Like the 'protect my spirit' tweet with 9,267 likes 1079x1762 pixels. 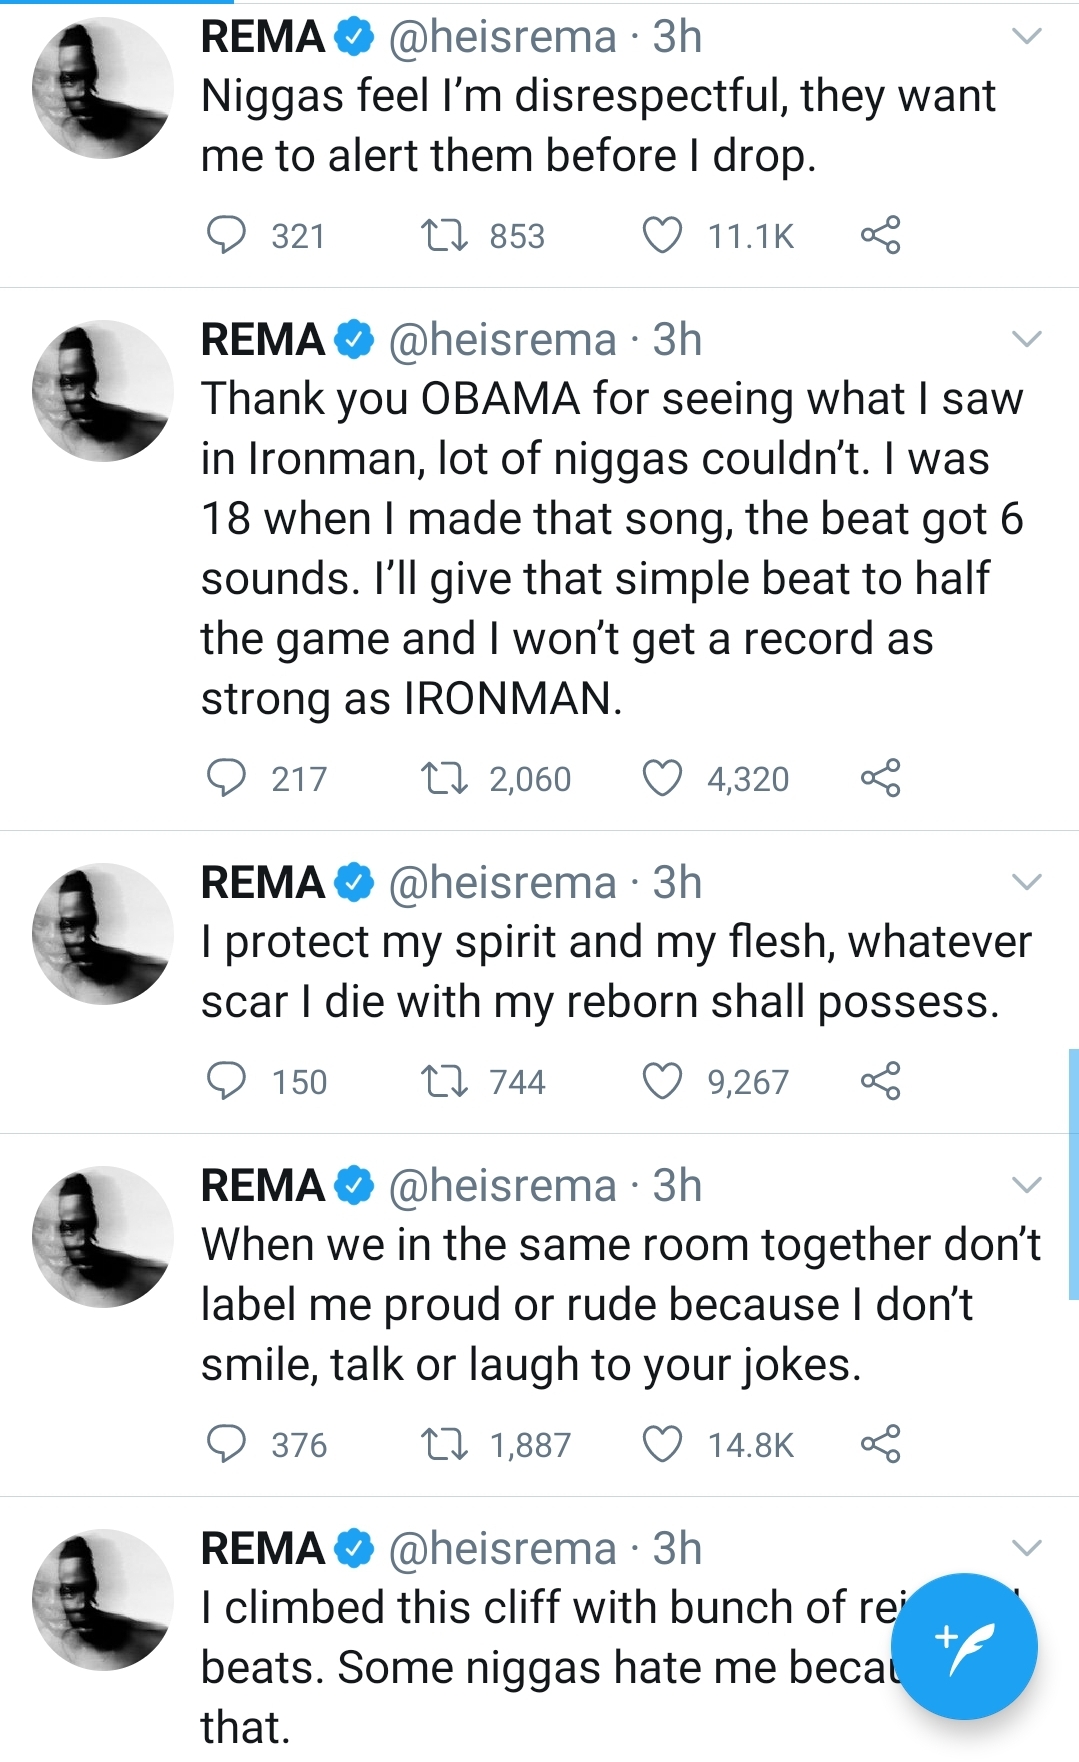click(662, 1081)
